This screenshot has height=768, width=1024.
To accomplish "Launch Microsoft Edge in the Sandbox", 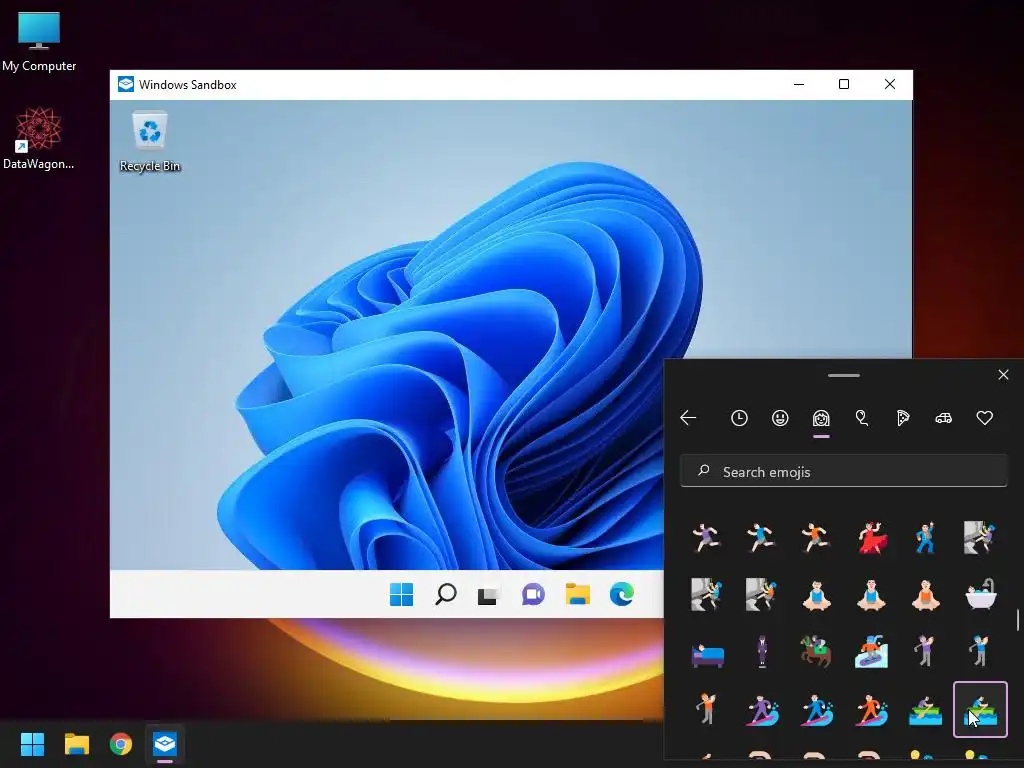I will 621,594.
